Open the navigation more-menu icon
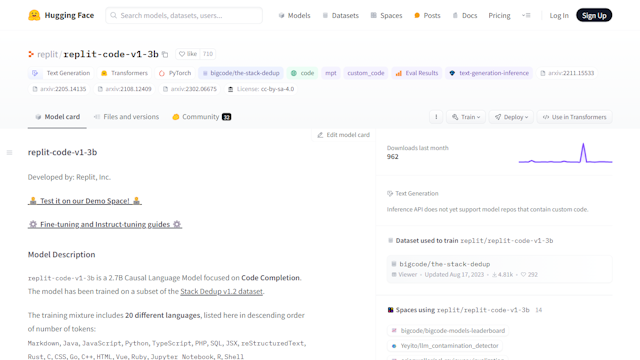Screen dimensions: 640x360 click(x=526, y=16)
